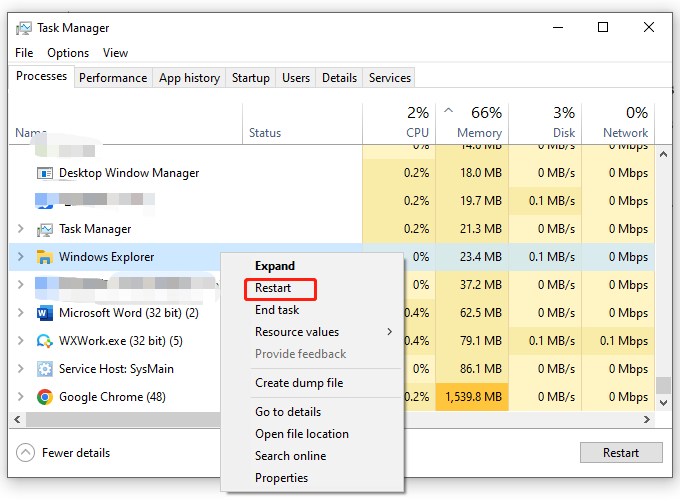Click the horizontal scrollbar left arrow
Screen dimensions: 680x501
click(x=17, y=419)
